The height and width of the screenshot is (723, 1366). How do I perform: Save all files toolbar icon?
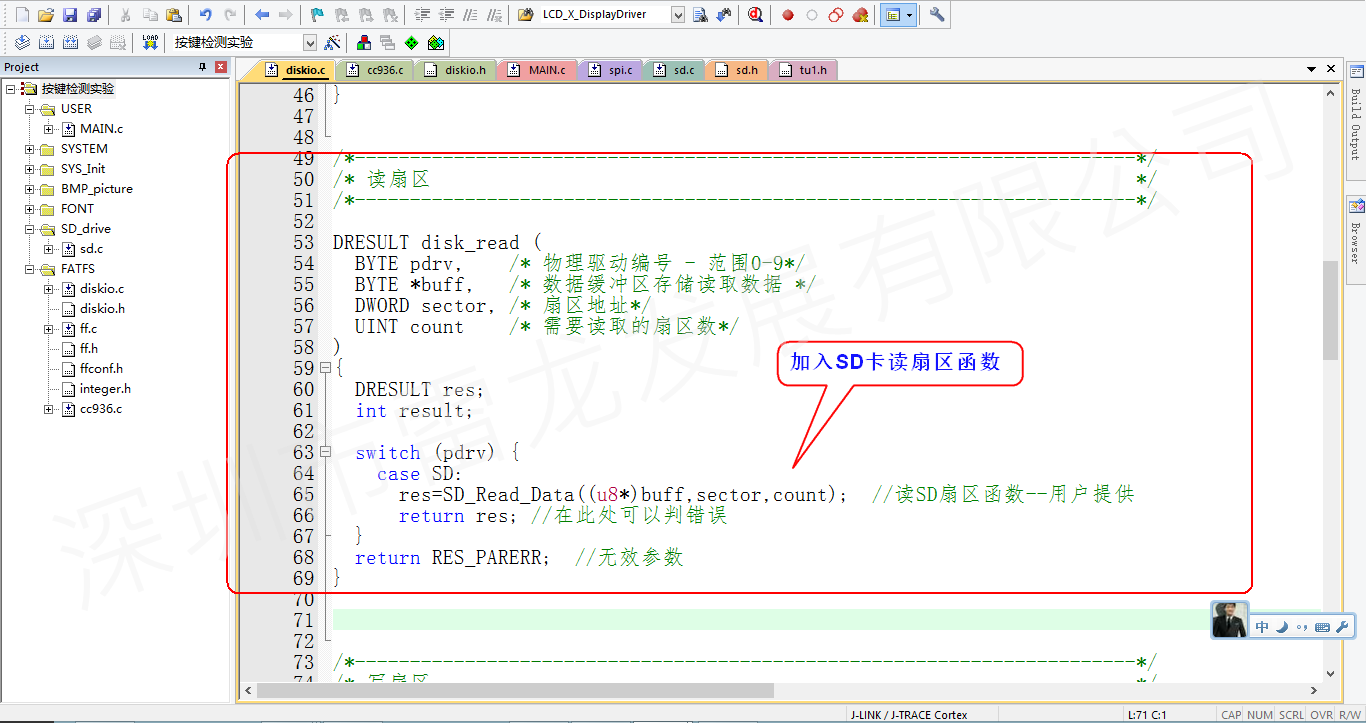point(94,15)
